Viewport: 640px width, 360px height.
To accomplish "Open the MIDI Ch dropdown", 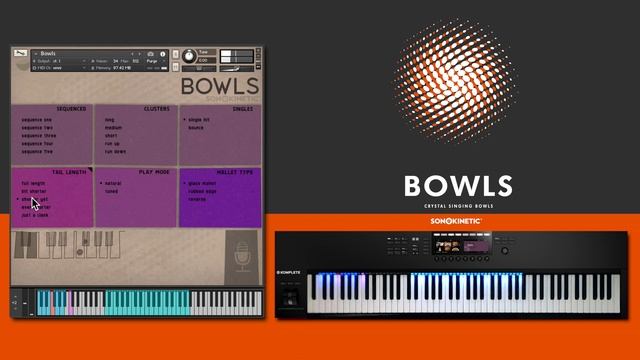I will coord(60,68).
